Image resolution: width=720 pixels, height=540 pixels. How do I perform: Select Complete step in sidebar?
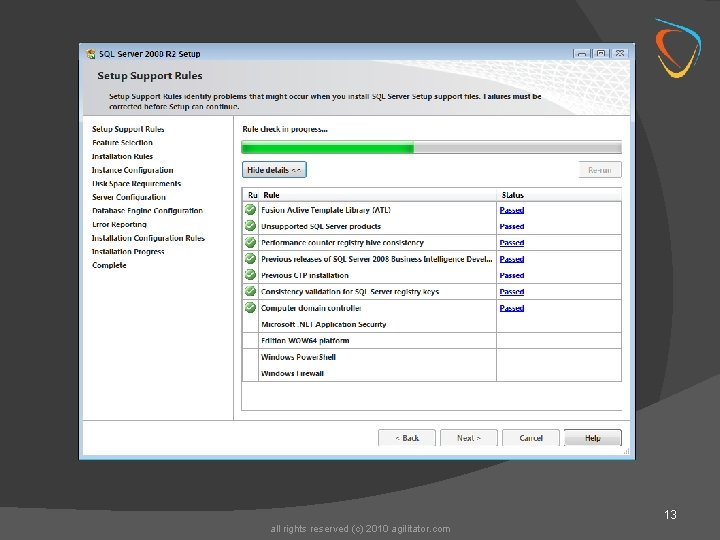tap(109, 265)
